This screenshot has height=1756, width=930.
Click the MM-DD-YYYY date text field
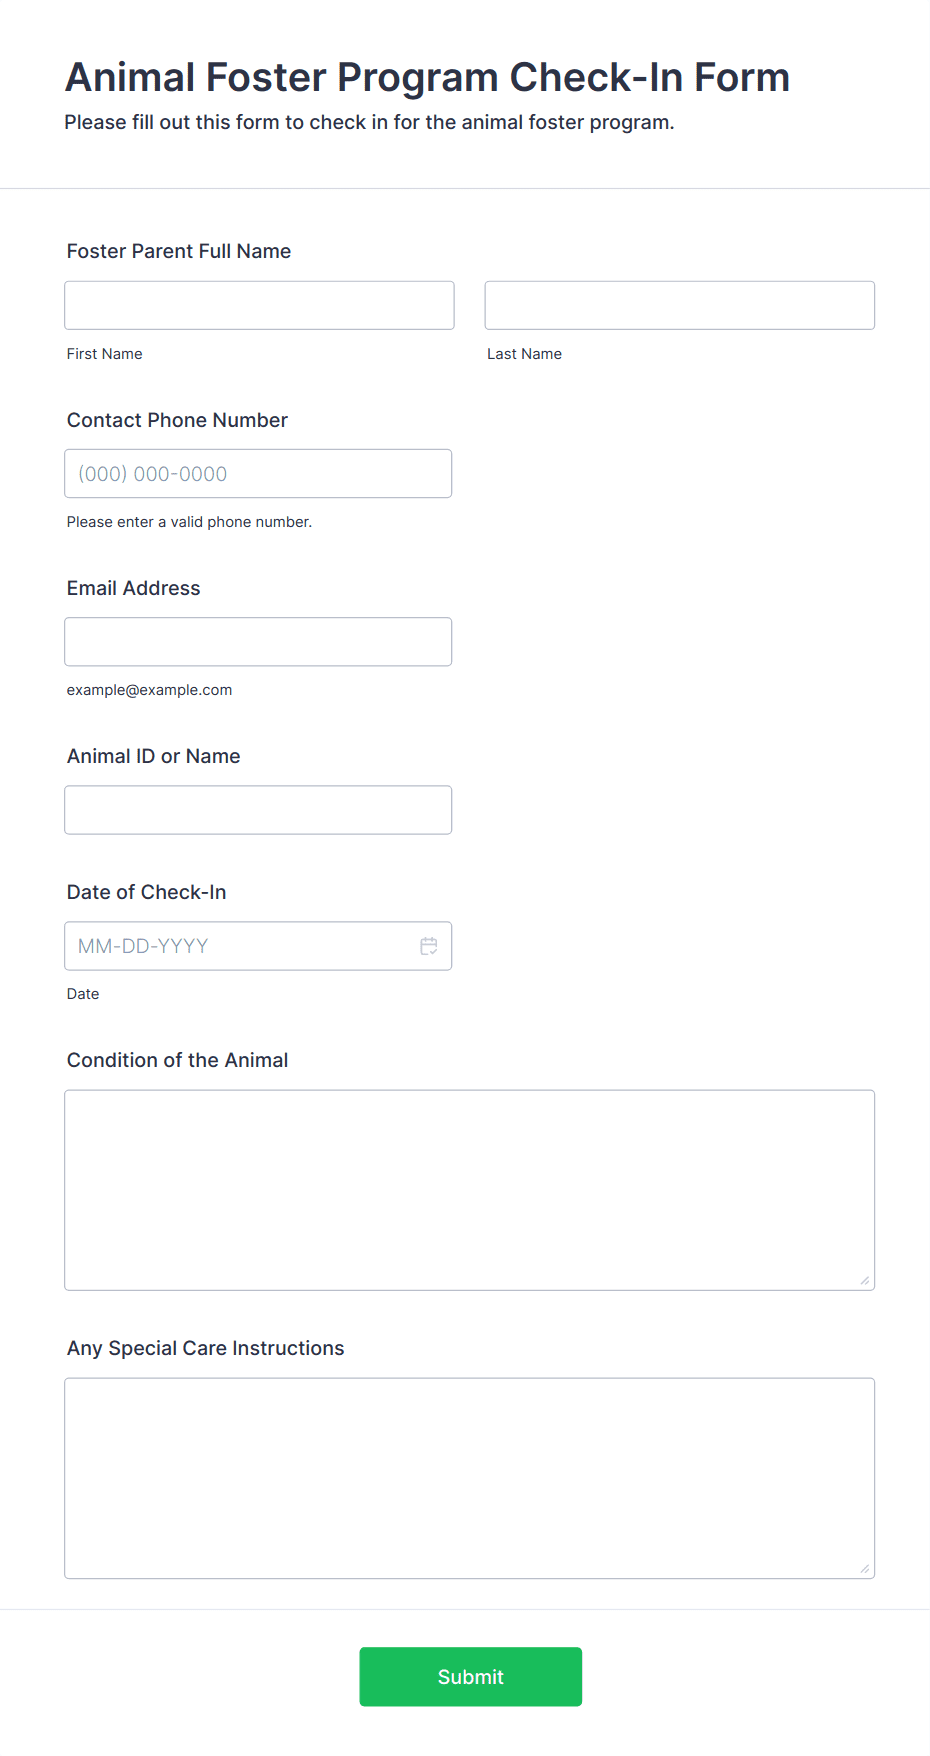(240, 946)
